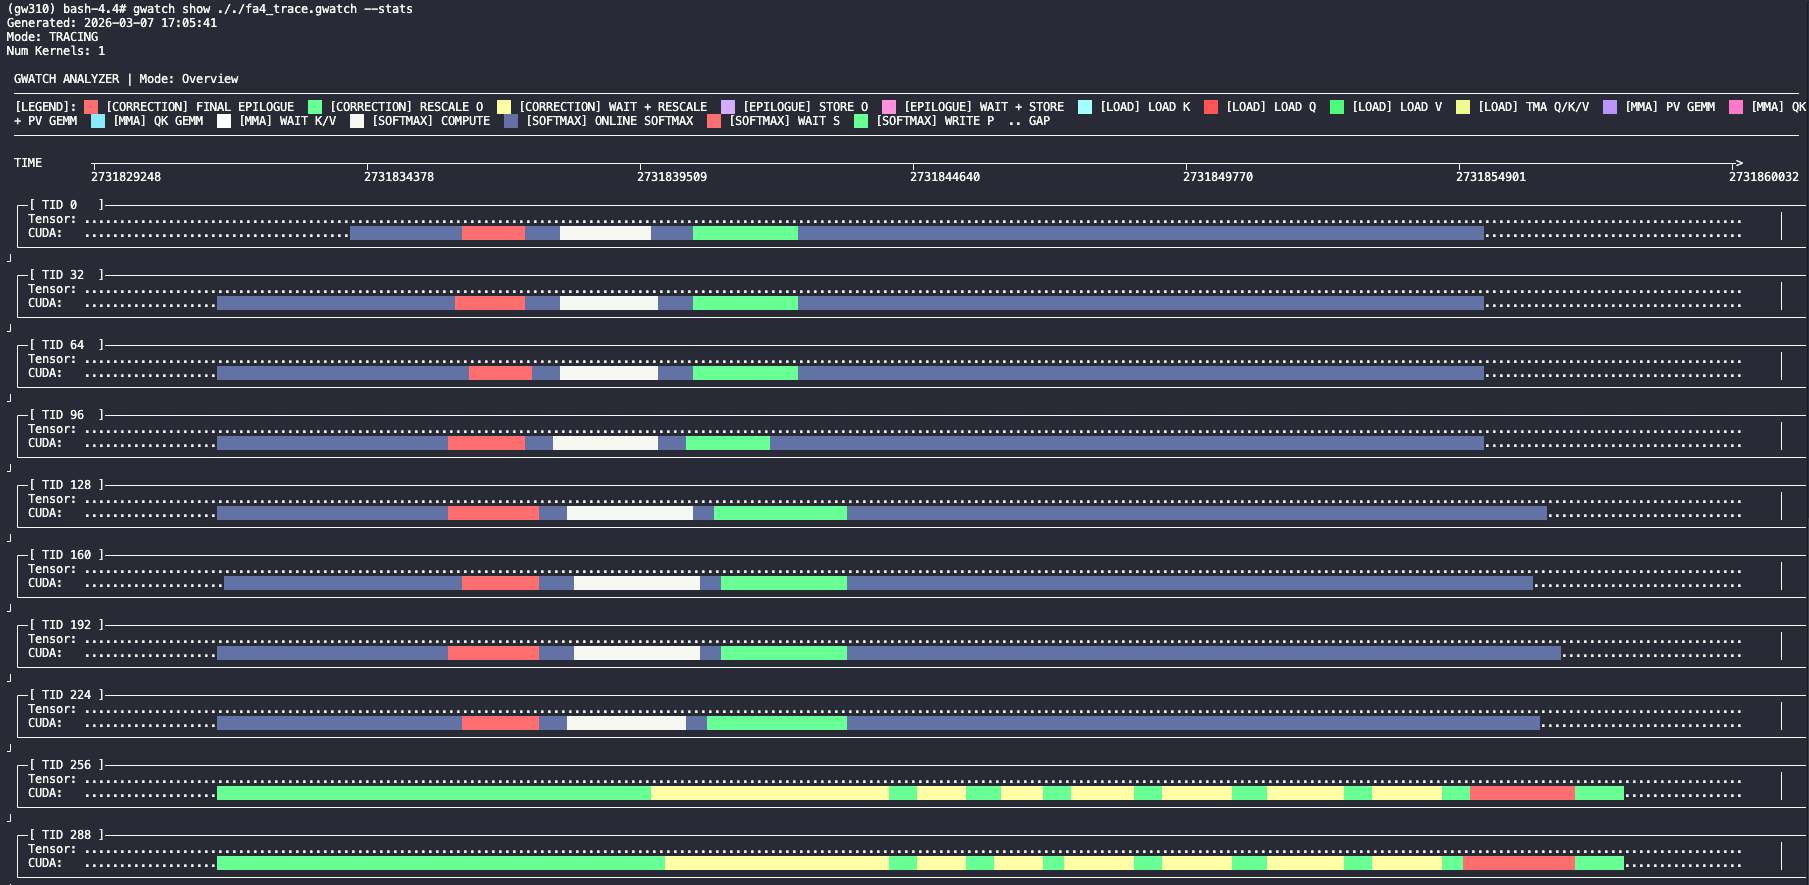This screenshot has width=1809, height=885.
Task: Click the red segment in TID 0 CUDA row
Action: coord(493,233)
